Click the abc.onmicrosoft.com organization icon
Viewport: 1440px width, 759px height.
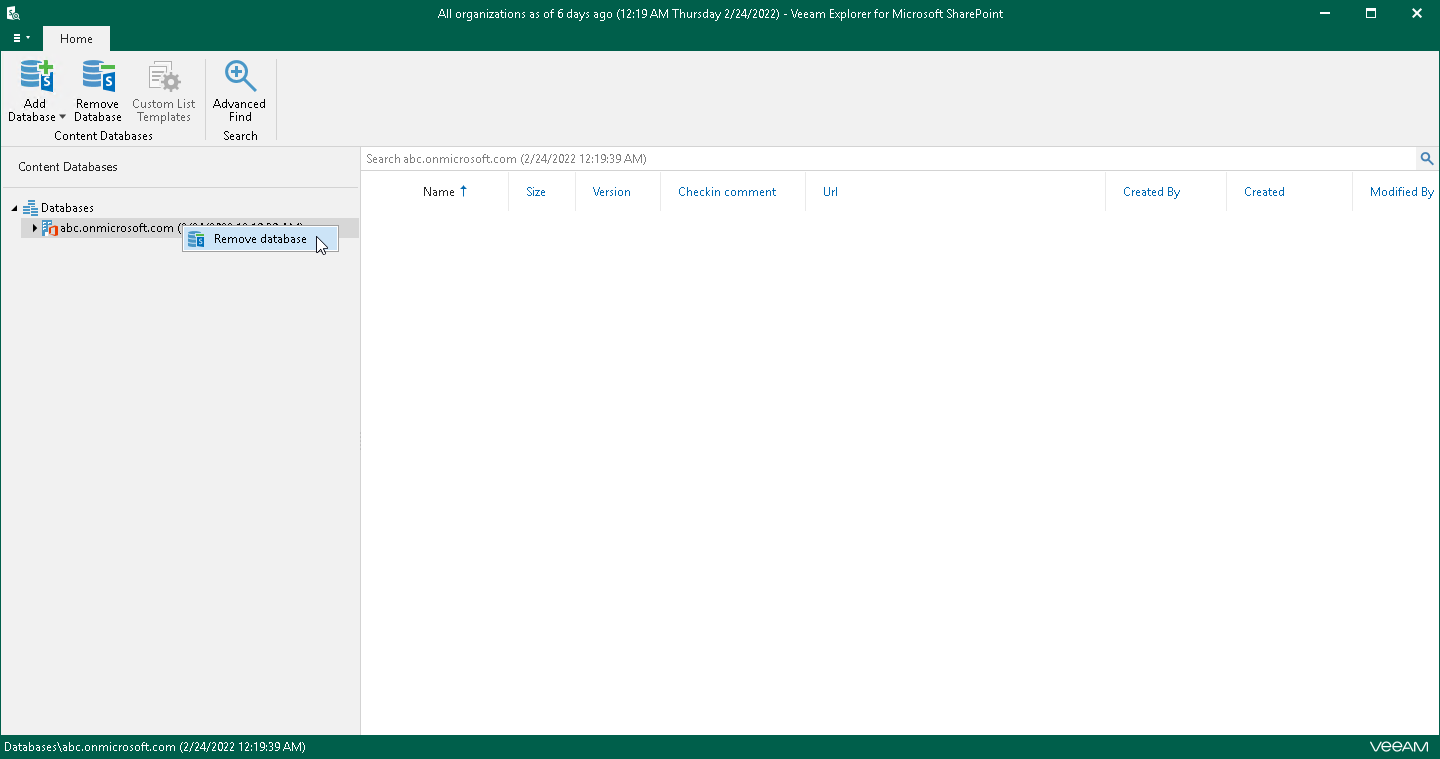(x=50, y=228)
